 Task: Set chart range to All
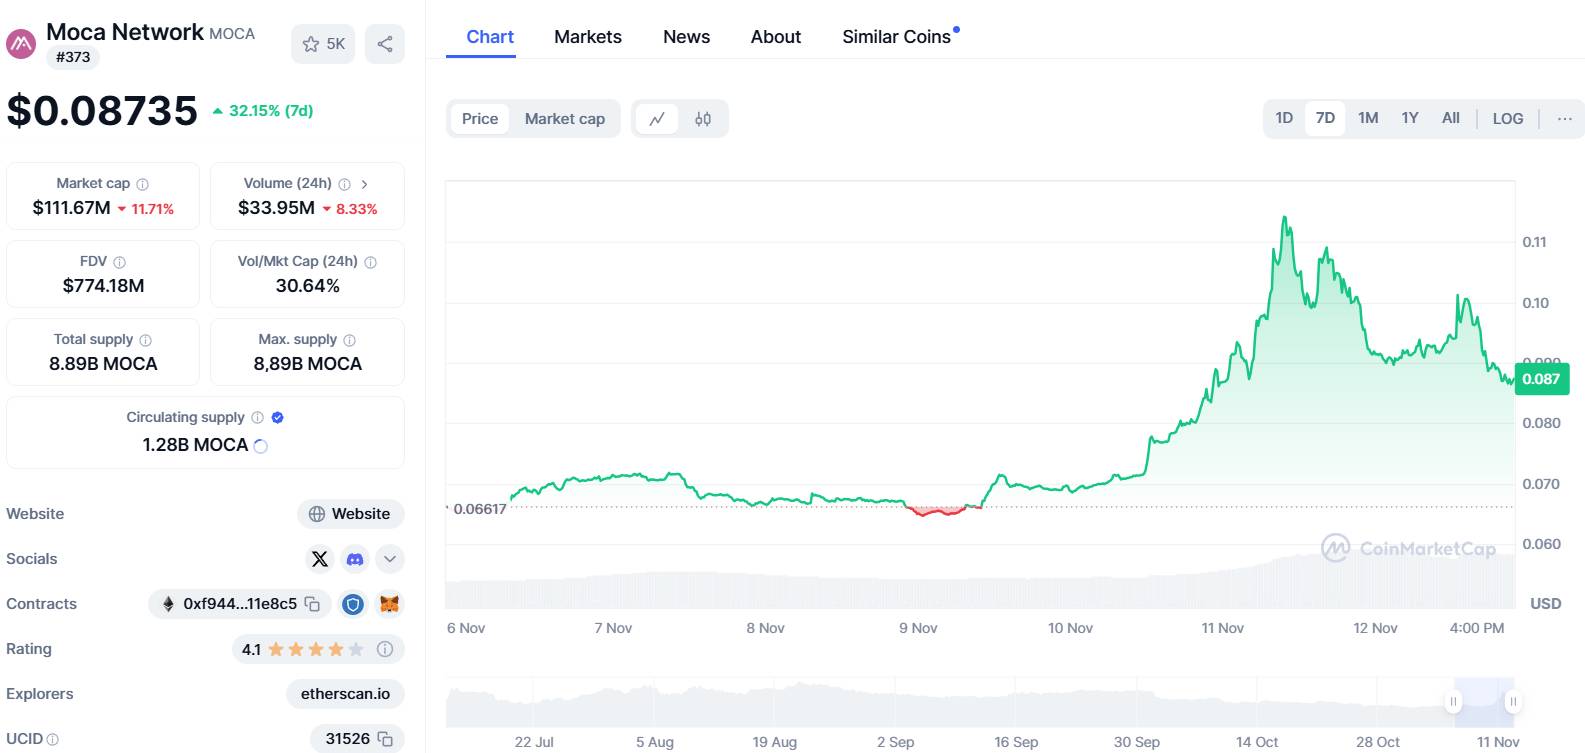[1451, 118]
